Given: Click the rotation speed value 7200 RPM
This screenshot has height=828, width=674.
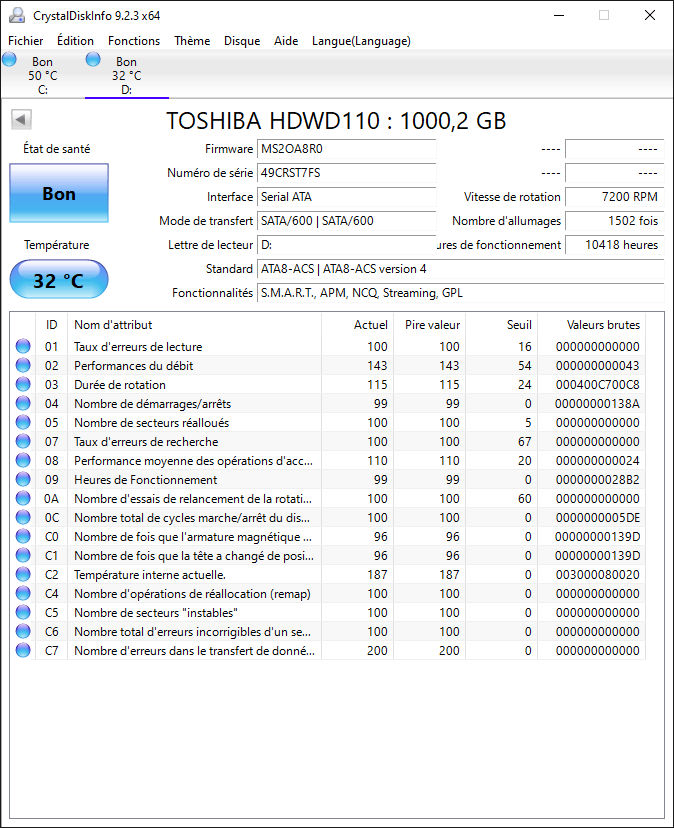Looking at the screenshot, I should (615, 197).
